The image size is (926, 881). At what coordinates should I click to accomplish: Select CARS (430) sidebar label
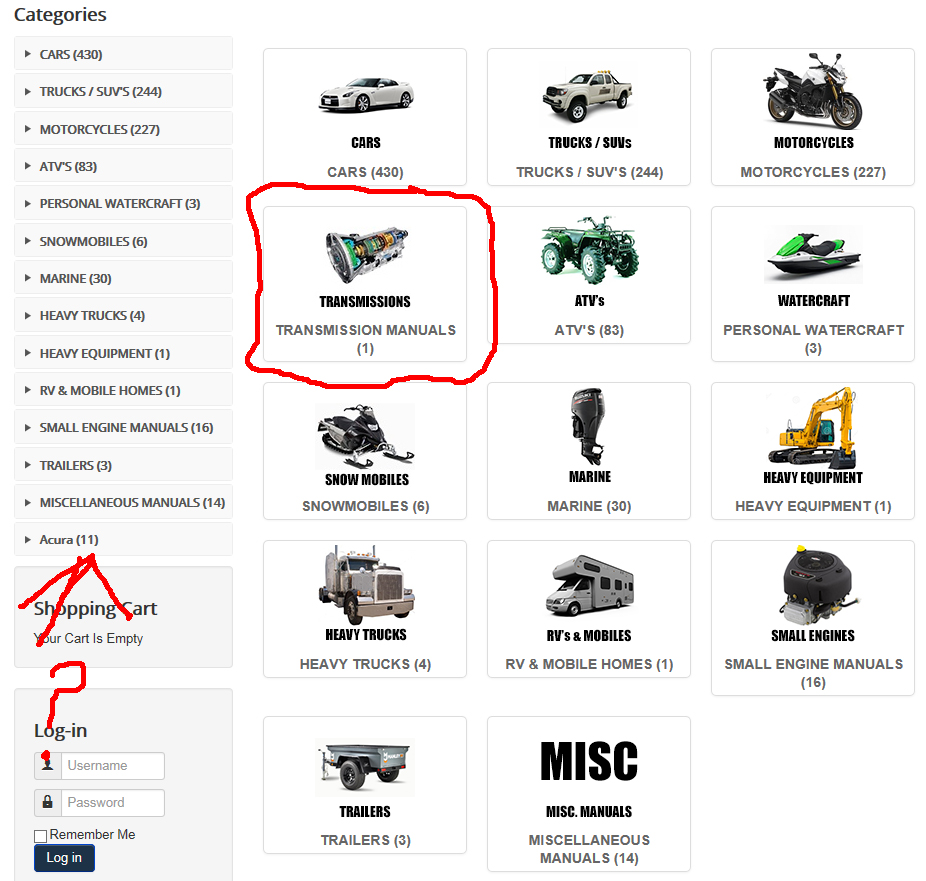[71, 54]
